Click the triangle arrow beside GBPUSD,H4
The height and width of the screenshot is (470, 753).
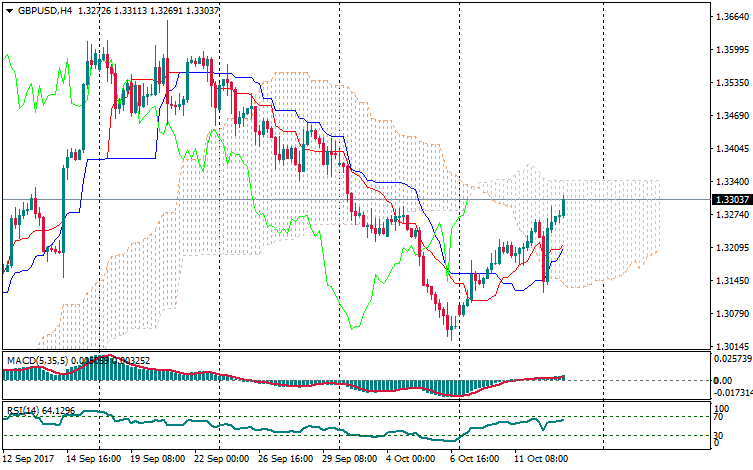[x=9, y=11]
